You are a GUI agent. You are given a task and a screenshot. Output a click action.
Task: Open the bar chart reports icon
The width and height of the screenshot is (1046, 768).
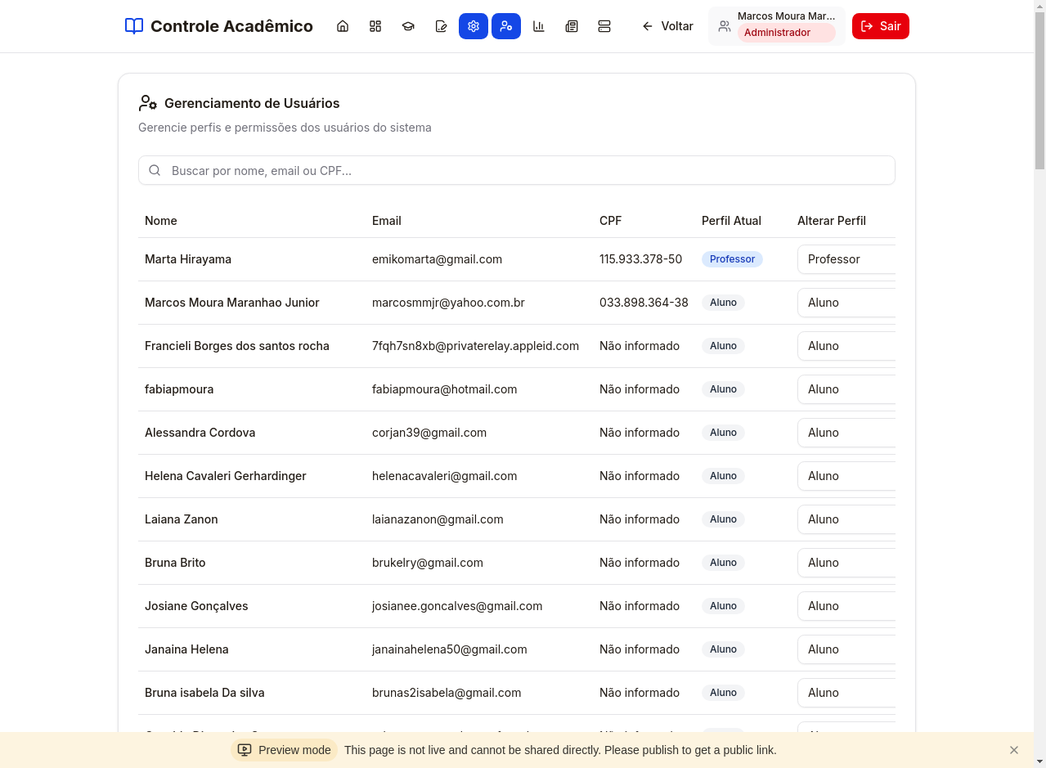point(539,26)
